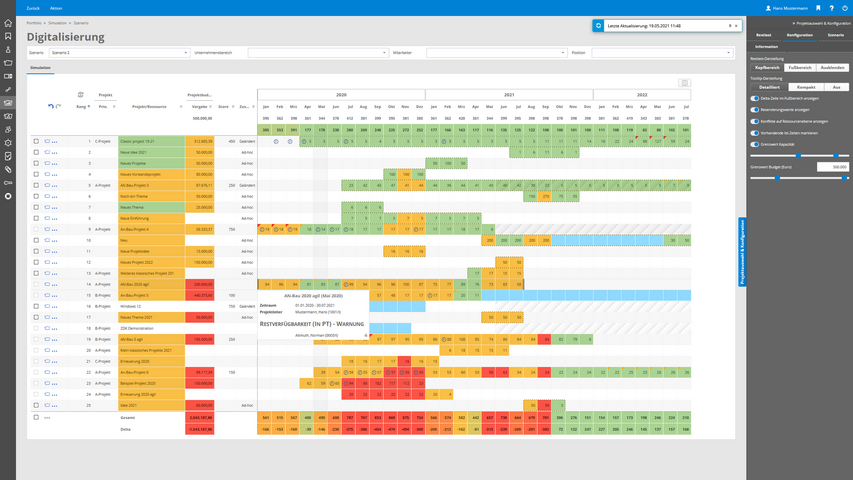Click the undo arrow above the table
This screenshot has height=480, width=853.
point(51,106)
